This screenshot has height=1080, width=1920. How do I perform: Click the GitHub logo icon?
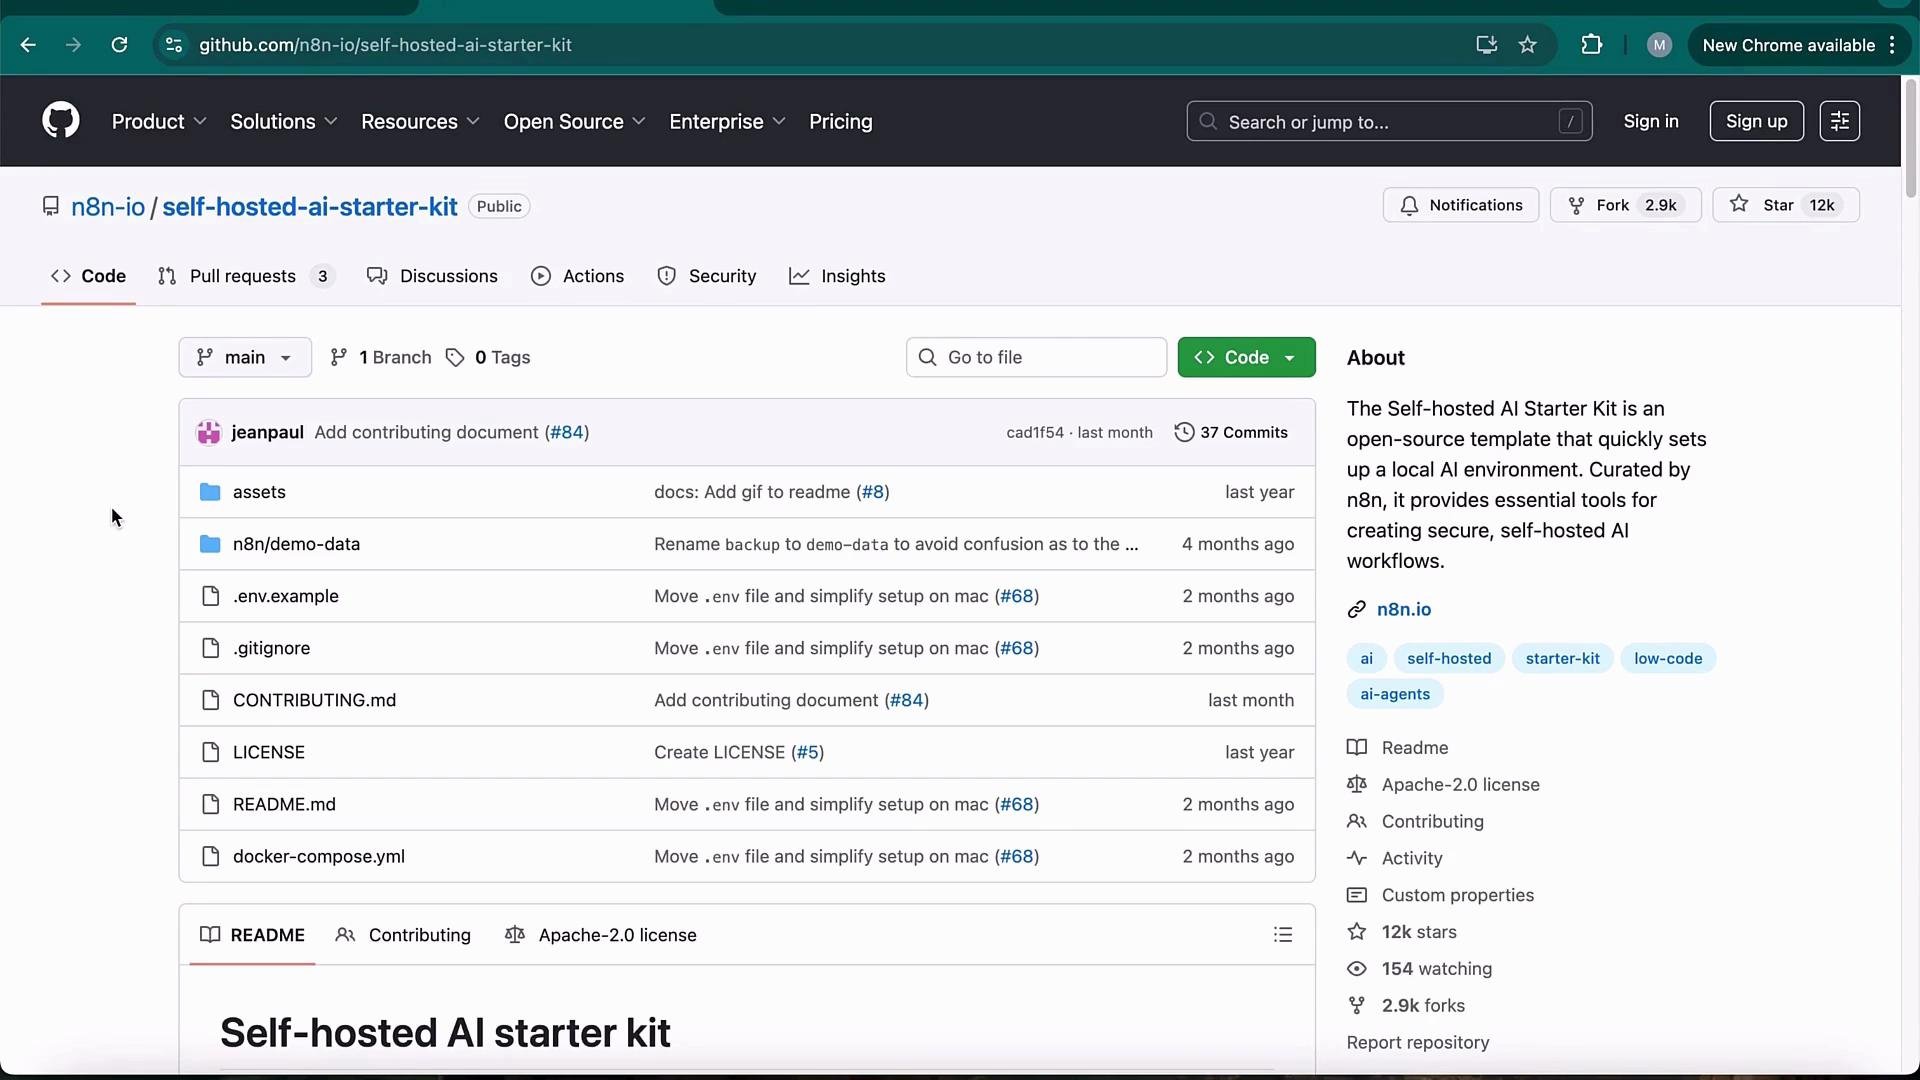[61, 121]
